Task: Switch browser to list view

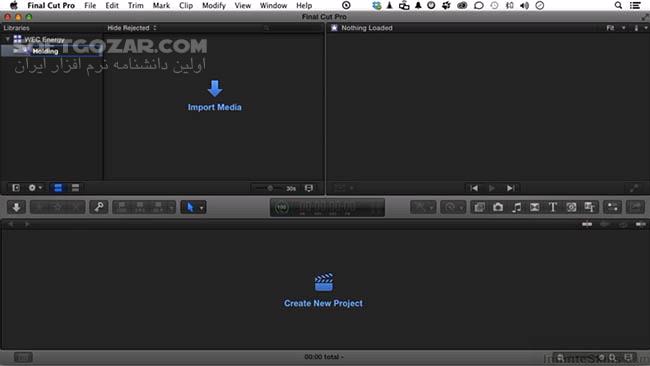Action: coord(75,188)
